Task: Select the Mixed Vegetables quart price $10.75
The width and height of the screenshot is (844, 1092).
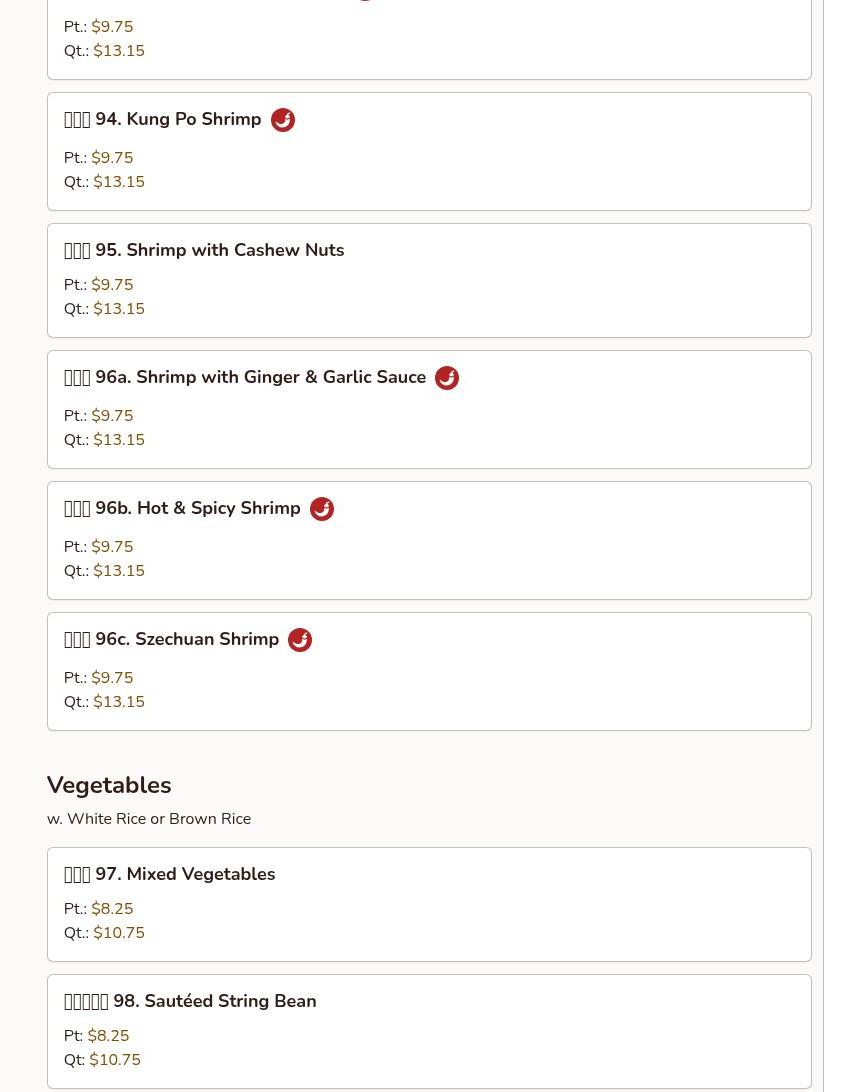Action: (119, 933)
